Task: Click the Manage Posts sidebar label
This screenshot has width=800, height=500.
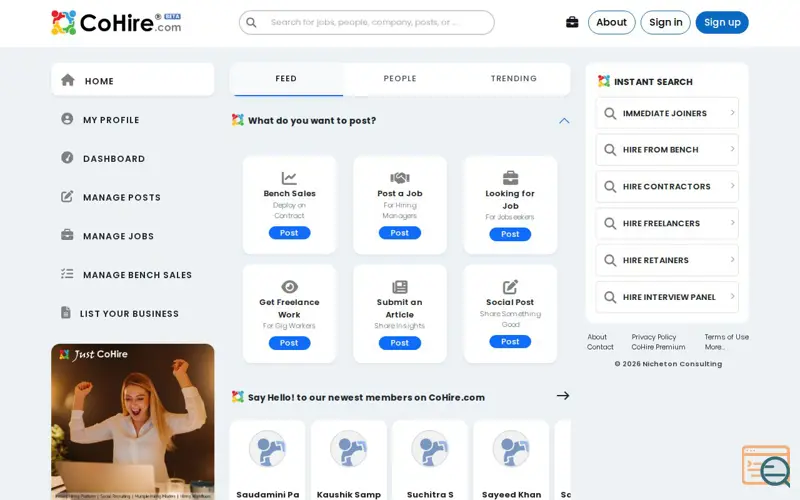Action: (122, 197)
